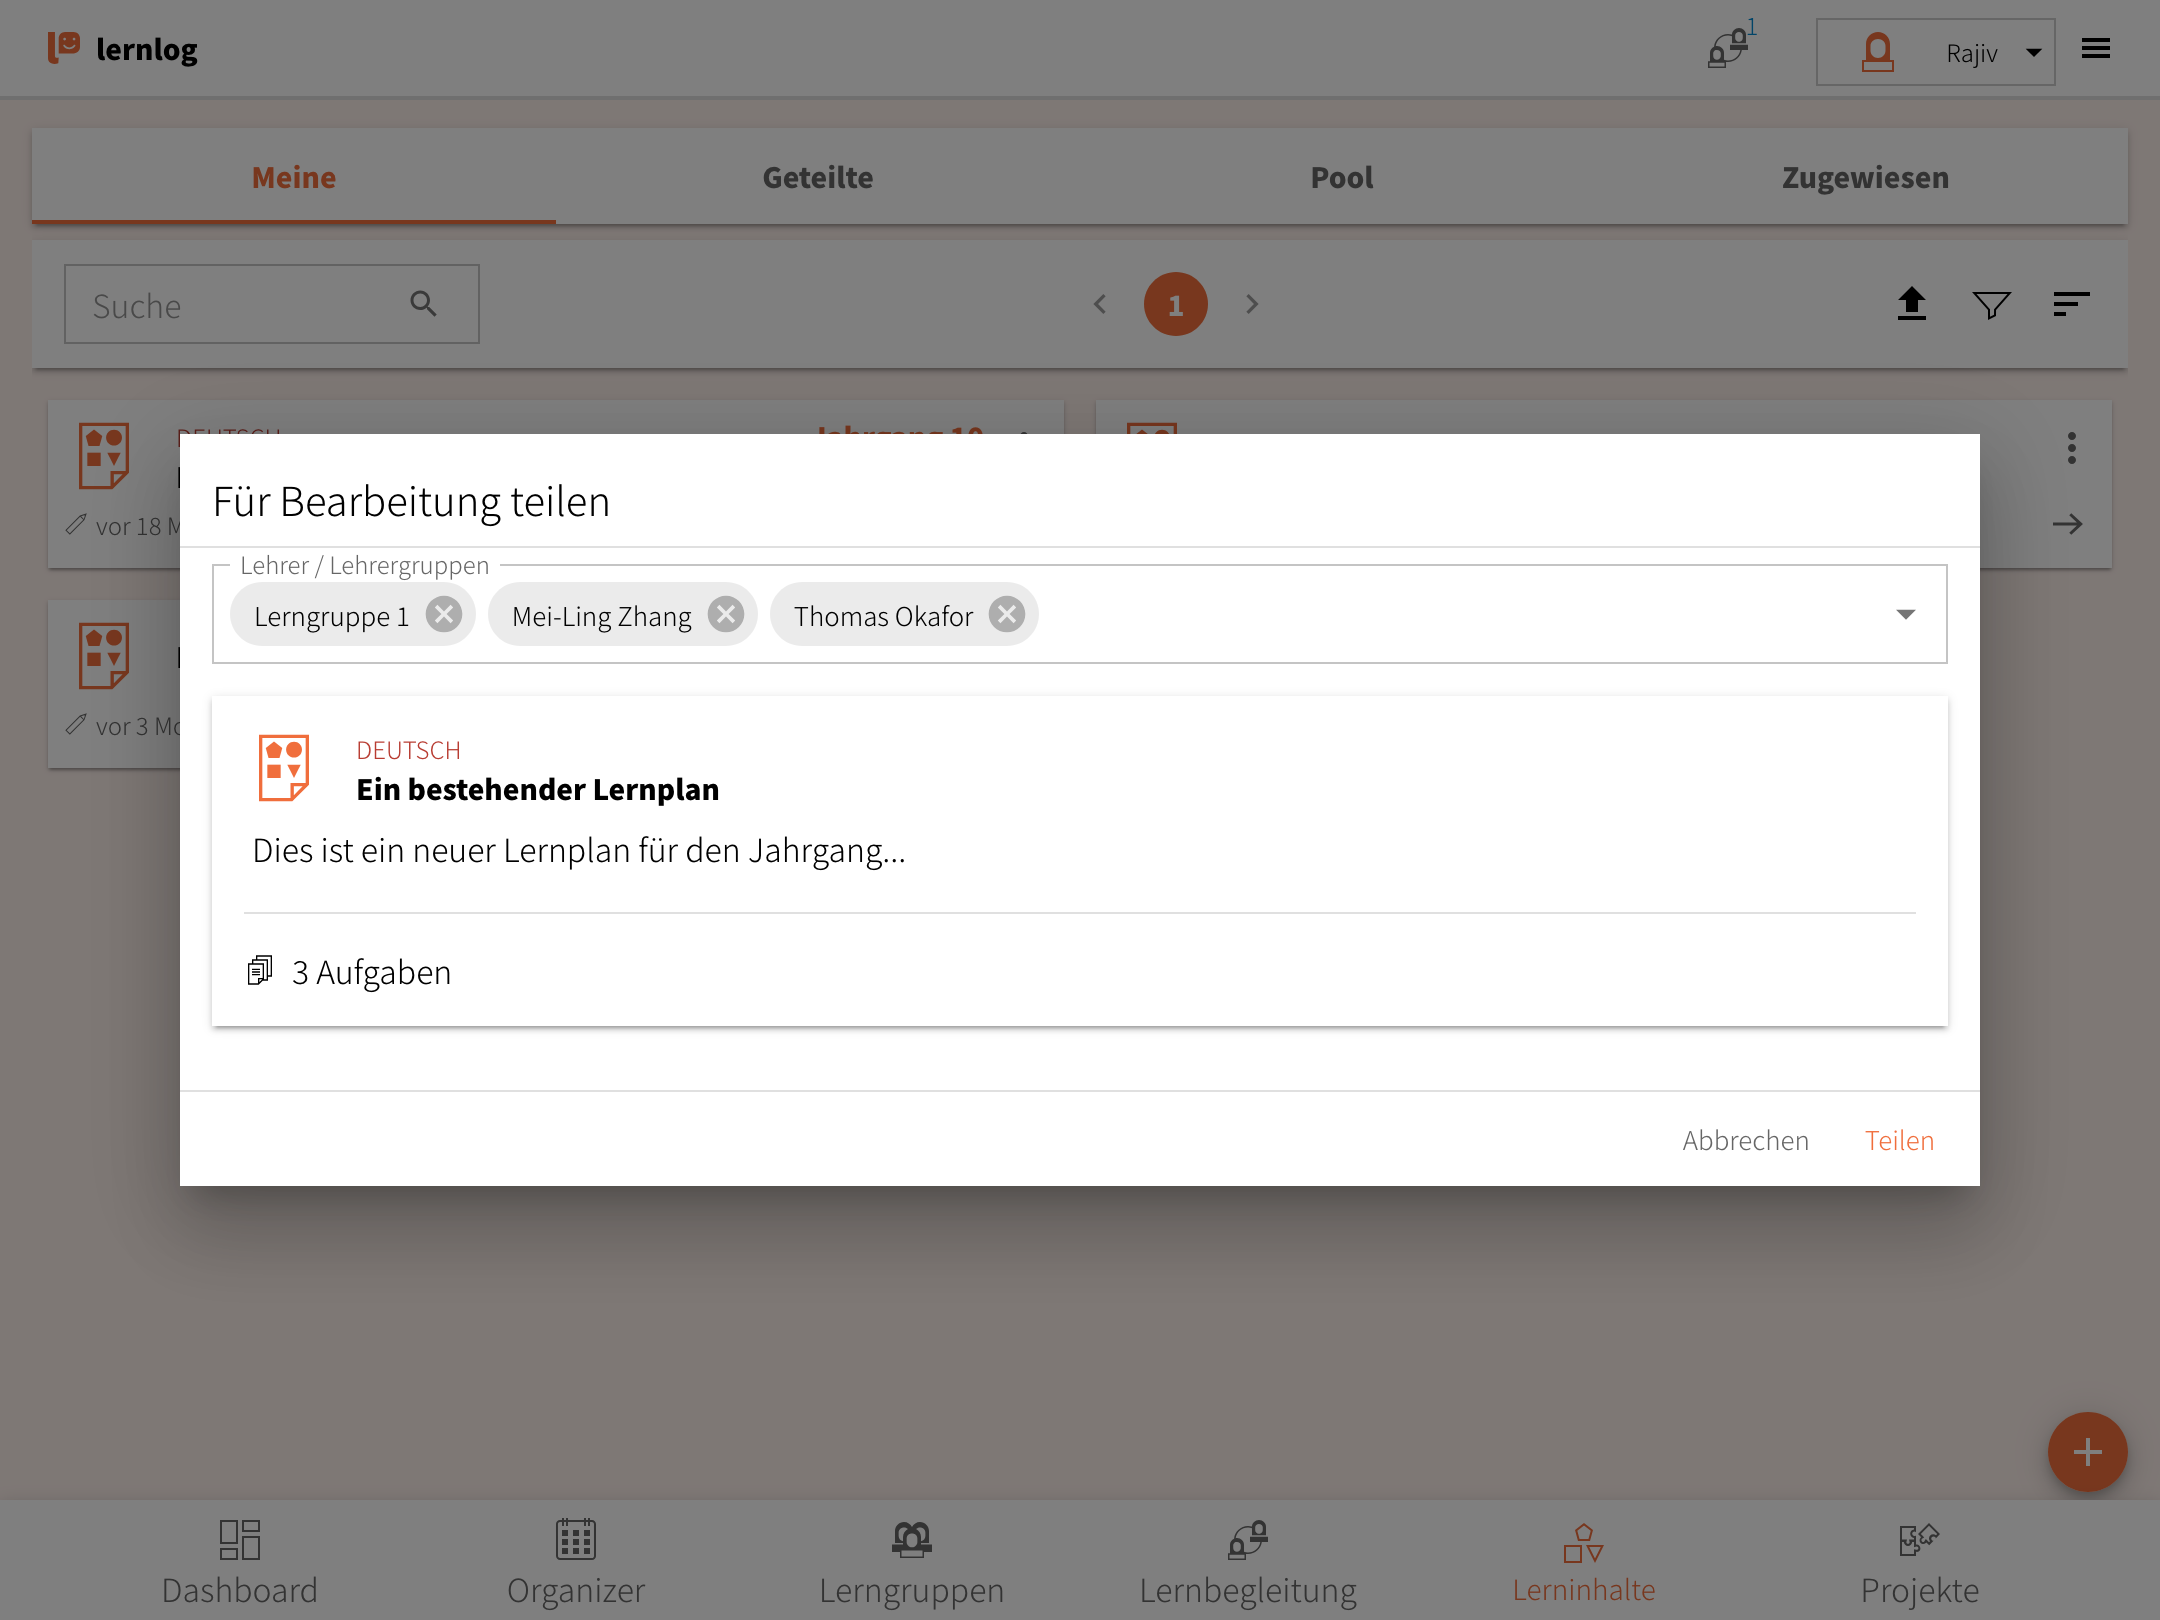
Task: Switch to the Geteilte tab
Action: [x=817, y=177]
